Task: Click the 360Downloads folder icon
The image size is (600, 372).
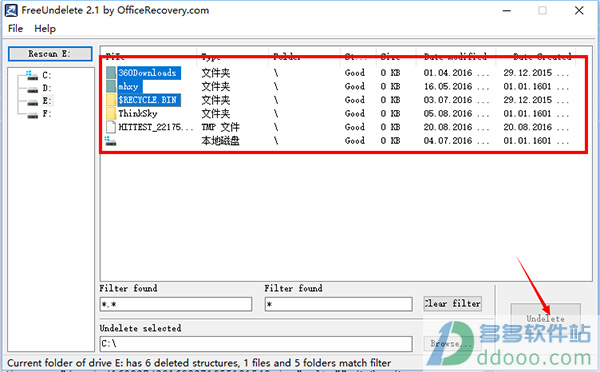Action: (x=111, y=73)
